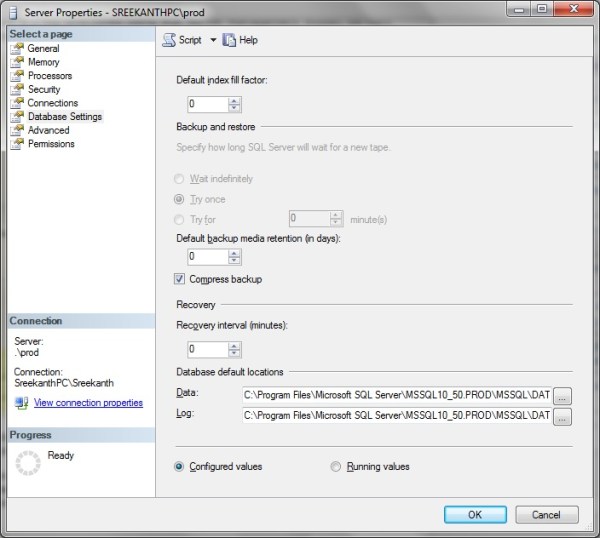
Task: Click the OK button
Action: pyautogui.click(x=475, y=515)
